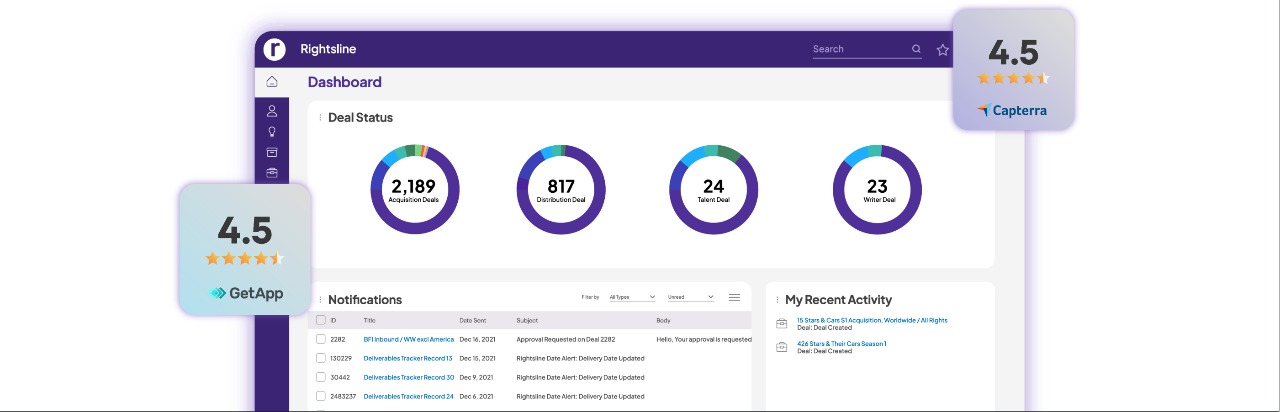Image resolution: width=1280 pixels, height=412 pixels.
Task: Open 426 Stars & Their Cars Season 1 link
Action: tap(842, 343)
